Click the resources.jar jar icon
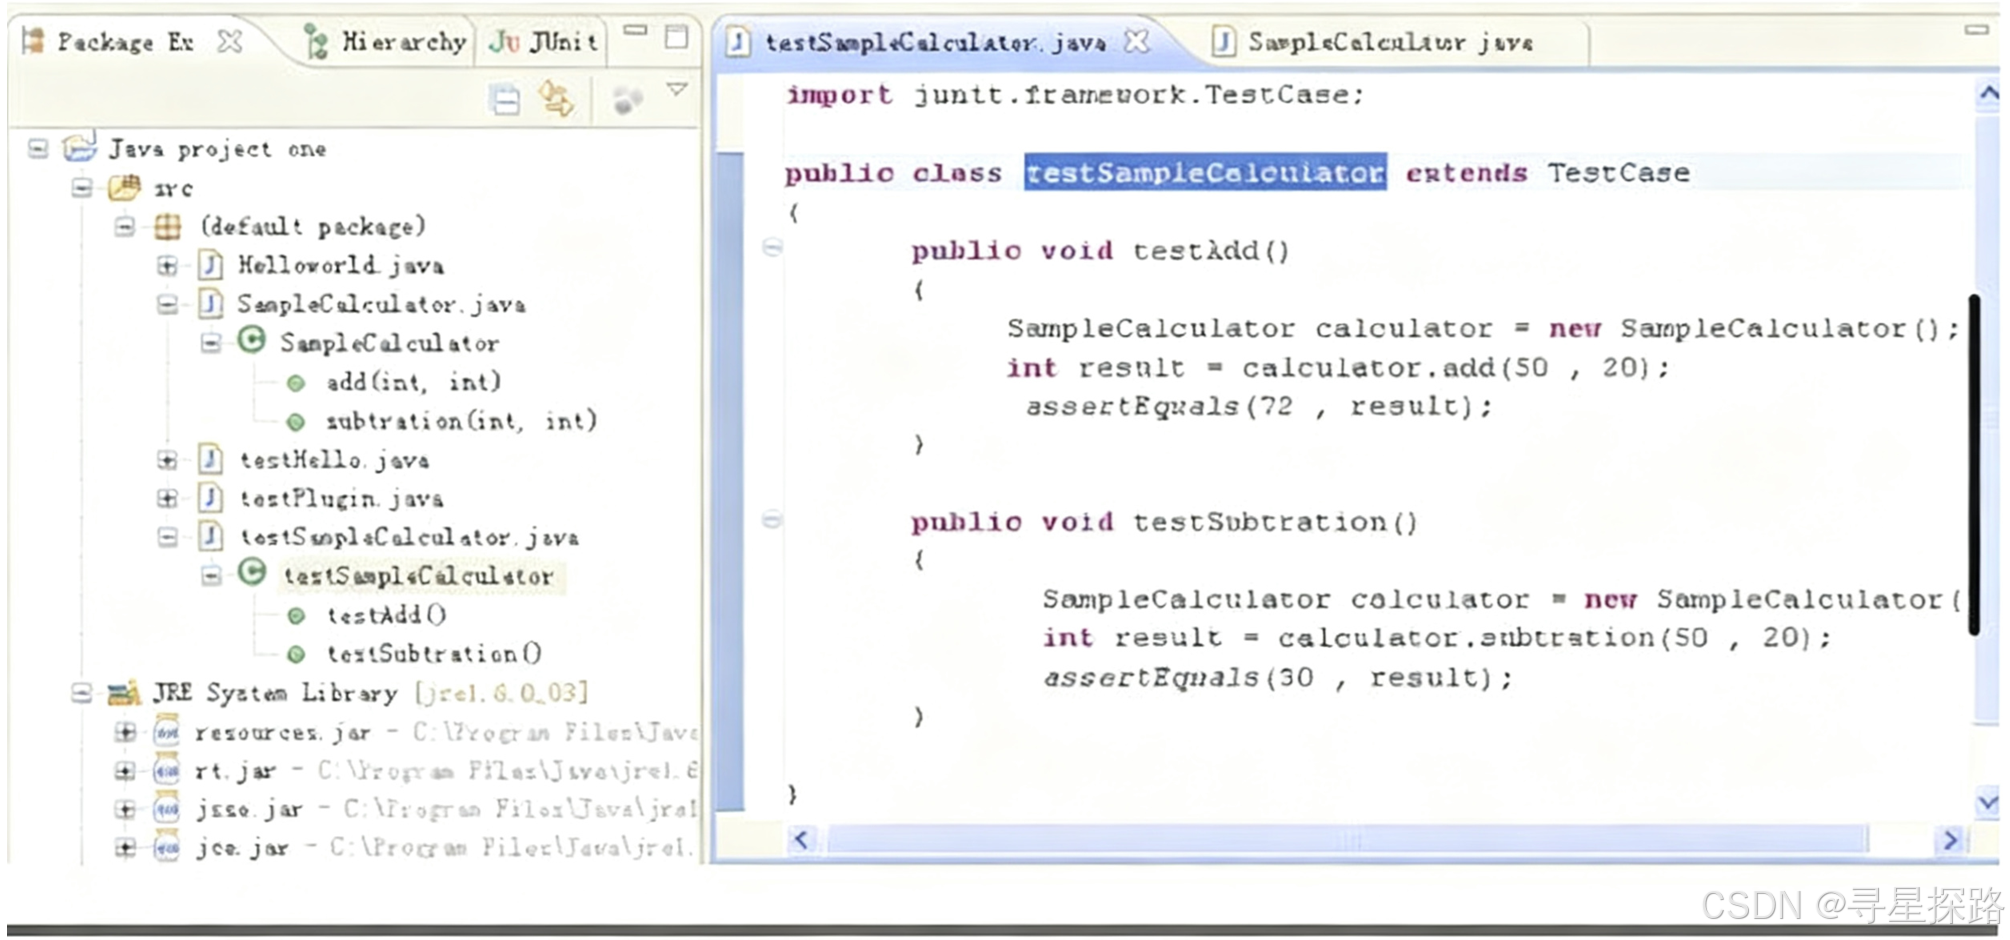Image resolution: width=2010 pixels, height=940 pixels. click(167, 732)
